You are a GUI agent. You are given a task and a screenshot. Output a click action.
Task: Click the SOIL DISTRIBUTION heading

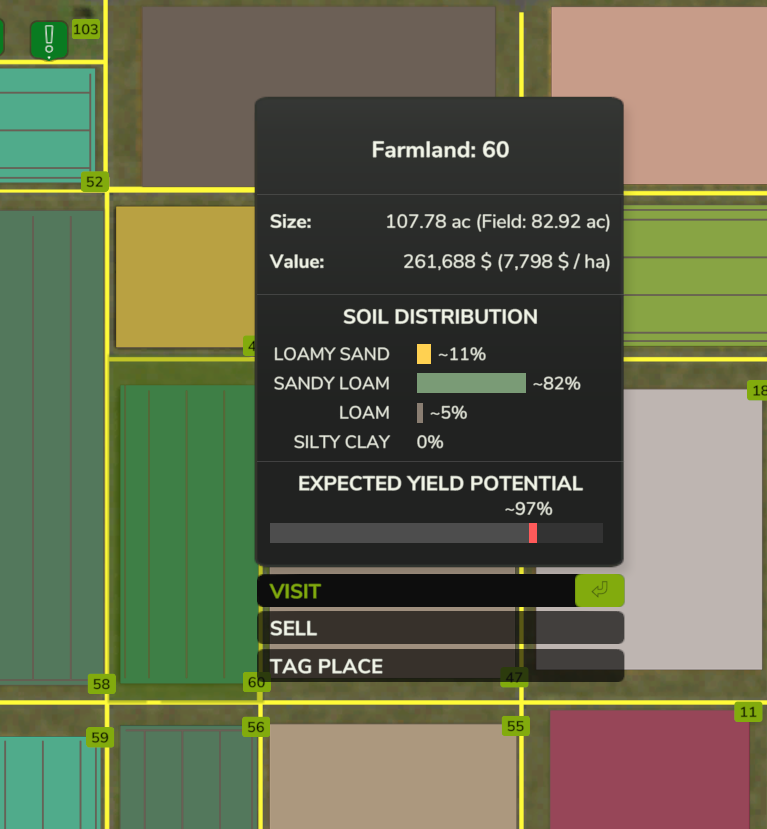pos(440,317)
